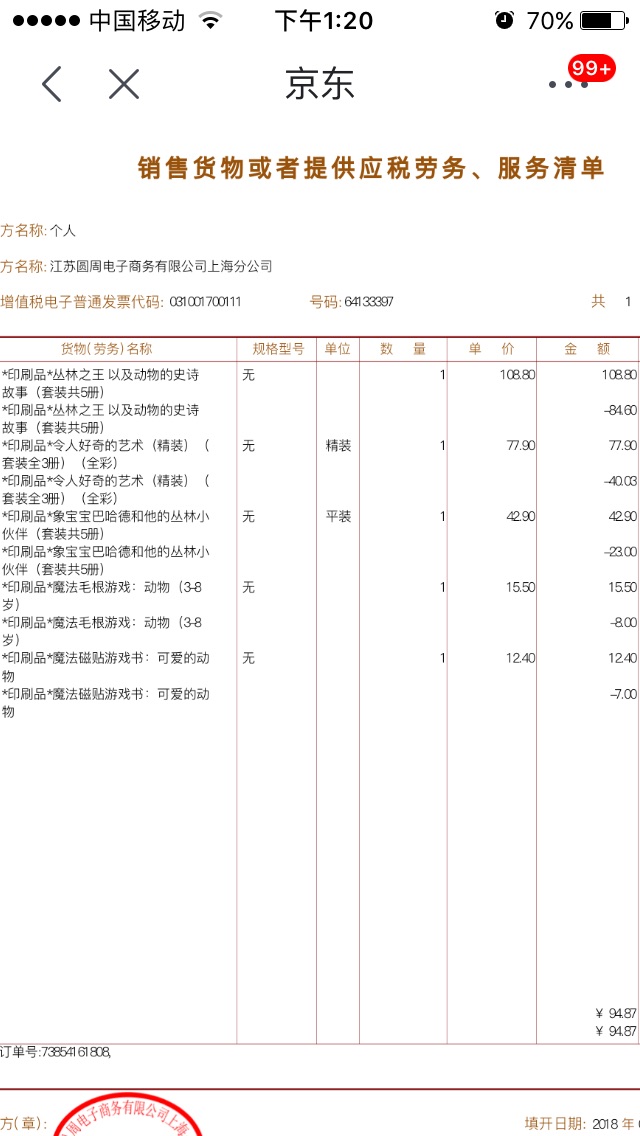This screenshot has height=1136, width=640.
Task: Select the 77.90 value in the 金额 column
Action: pos(623,446)
